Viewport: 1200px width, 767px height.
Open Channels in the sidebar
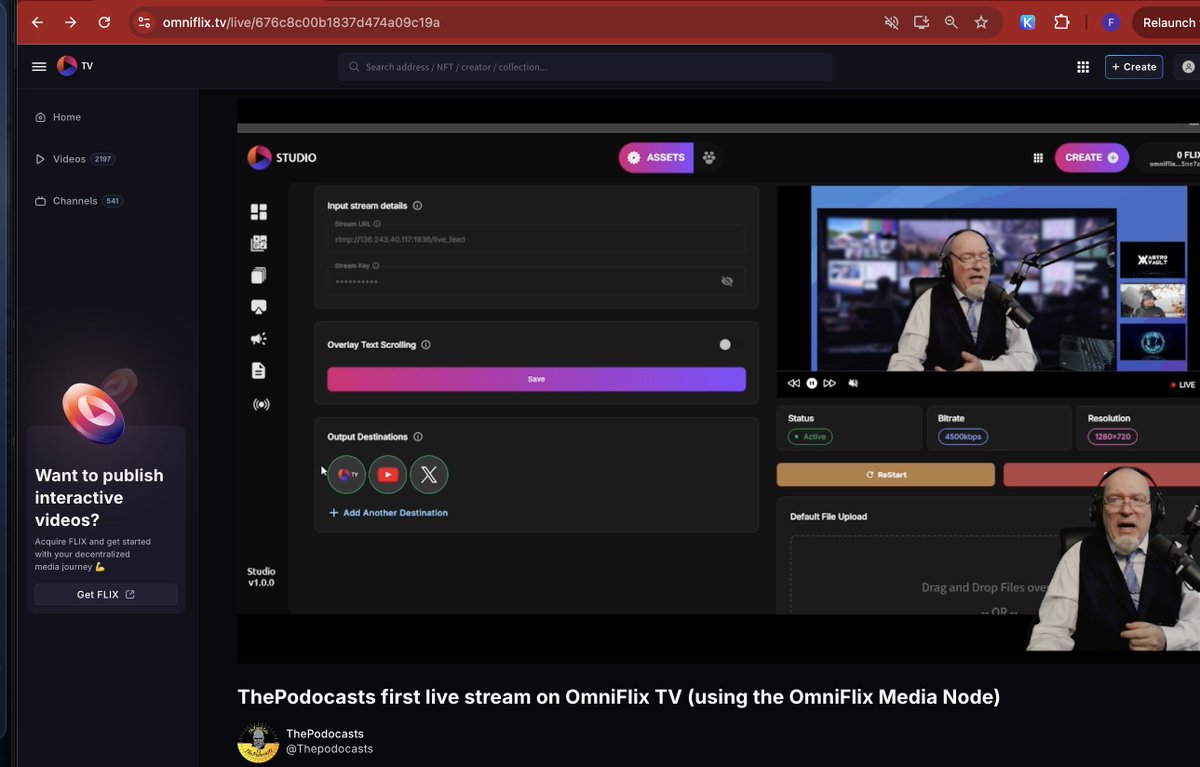click(x=79, y=201)
